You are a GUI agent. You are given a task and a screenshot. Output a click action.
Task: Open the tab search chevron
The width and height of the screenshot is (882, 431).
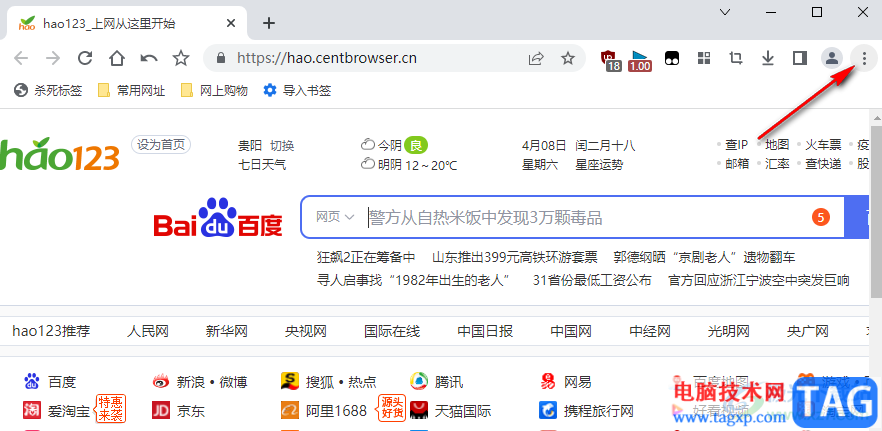pos(725,12)
